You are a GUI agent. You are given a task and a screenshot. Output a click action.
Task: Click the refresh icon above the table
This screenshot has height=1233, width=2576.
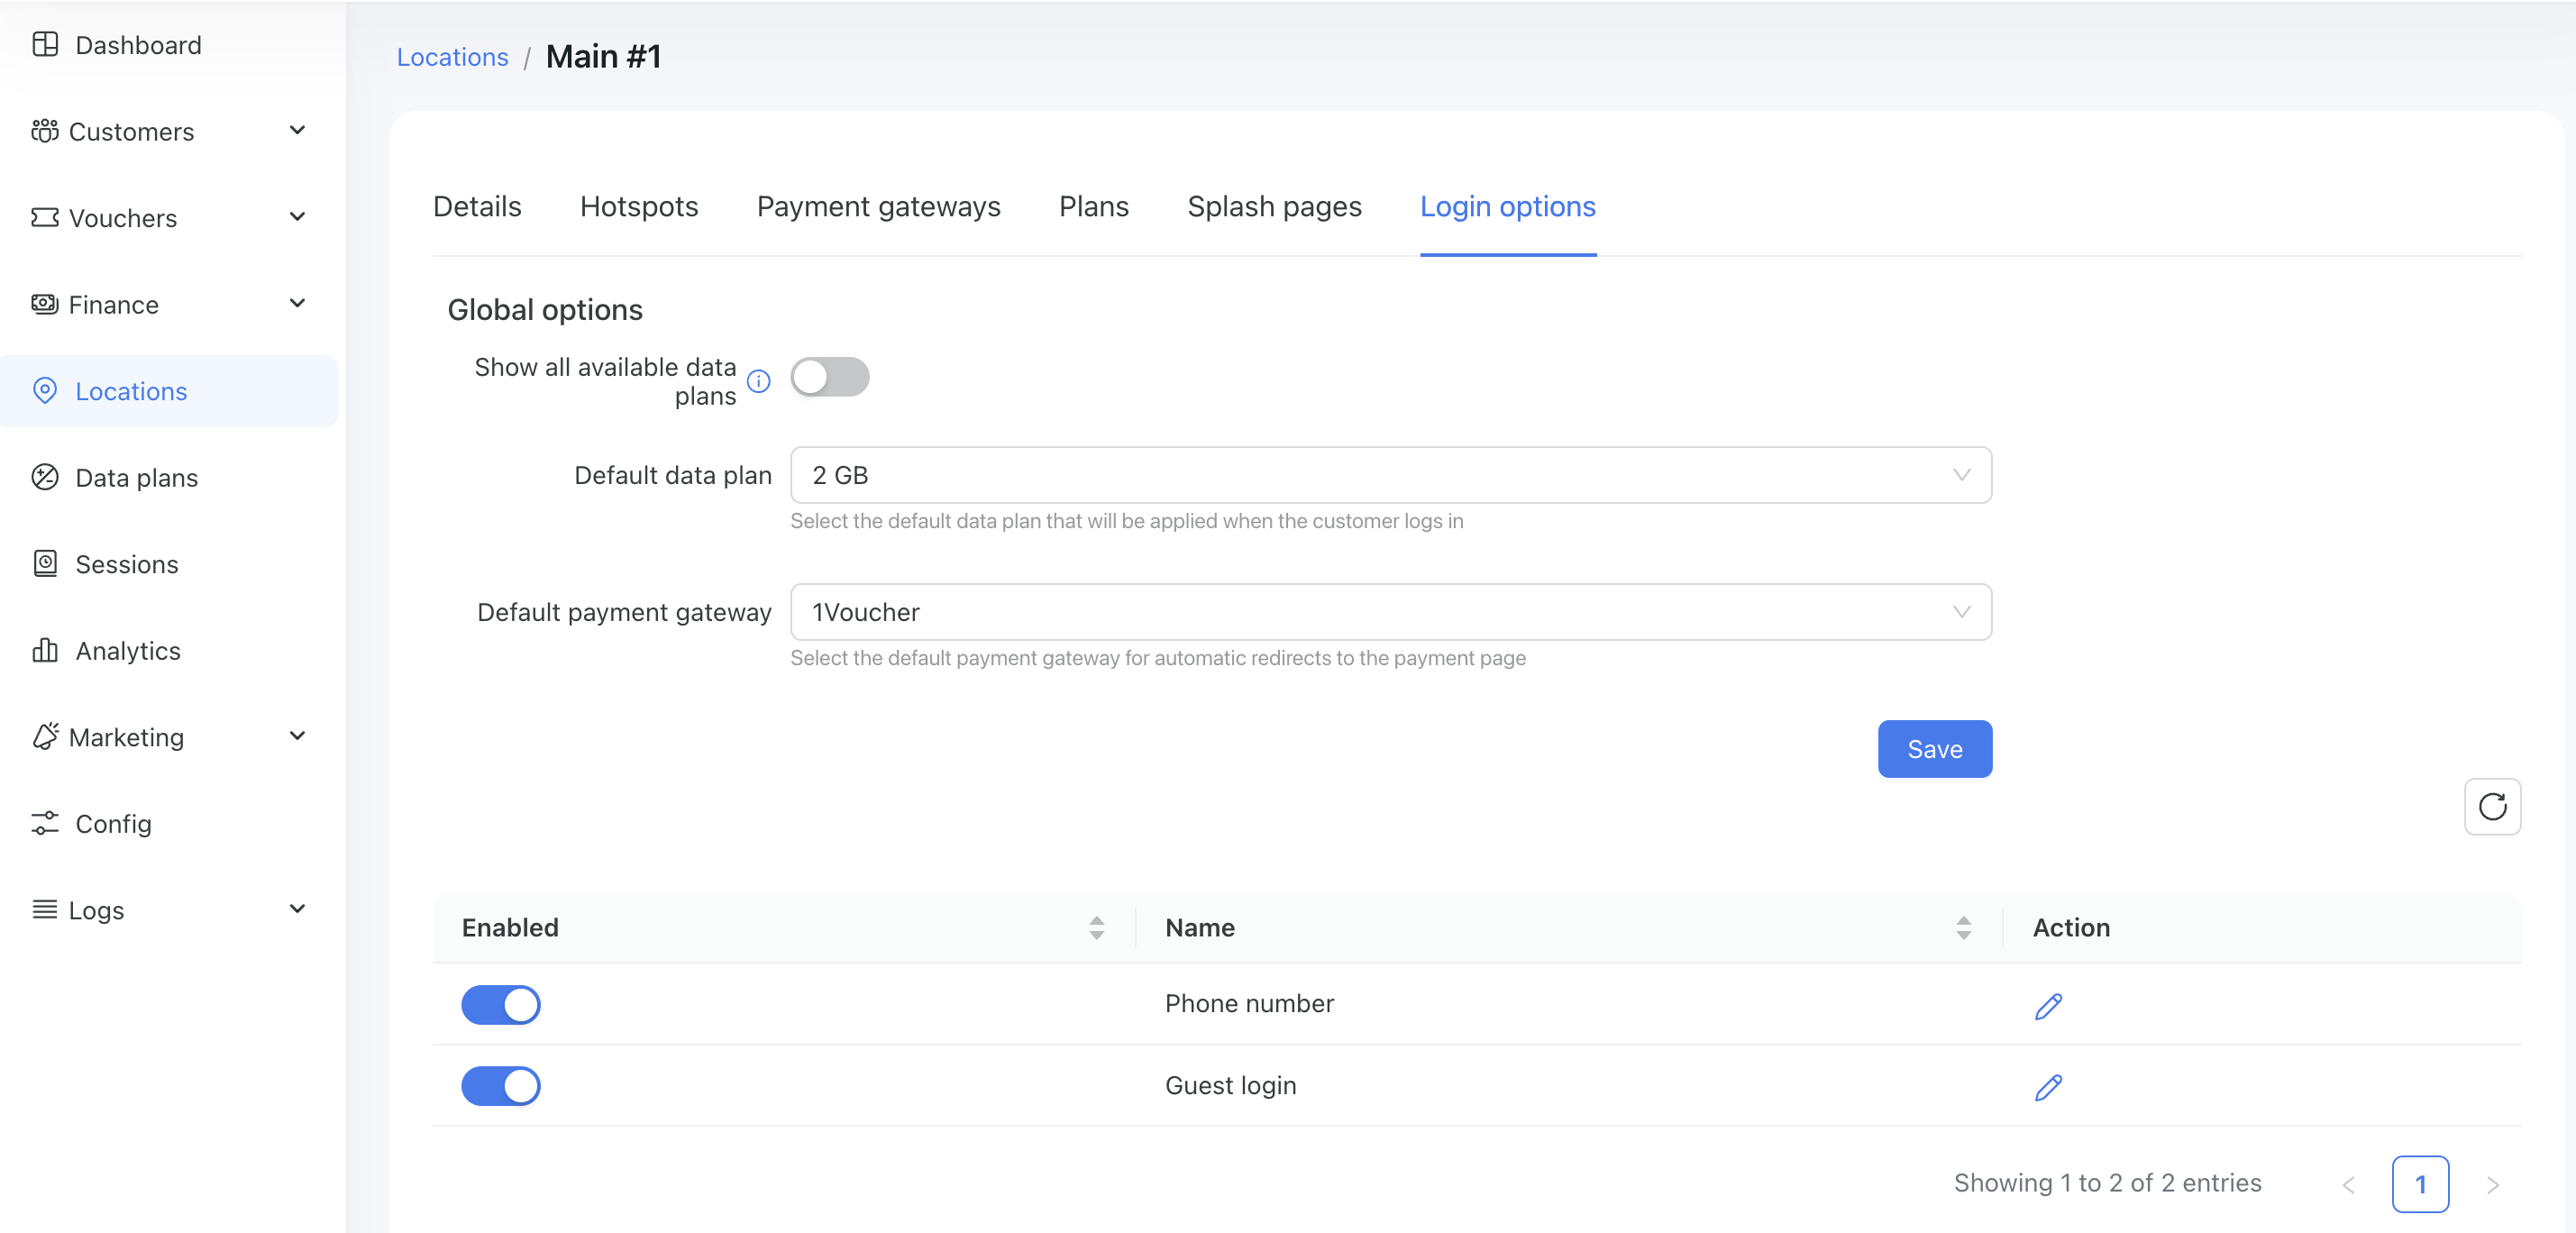[2491, 806]
